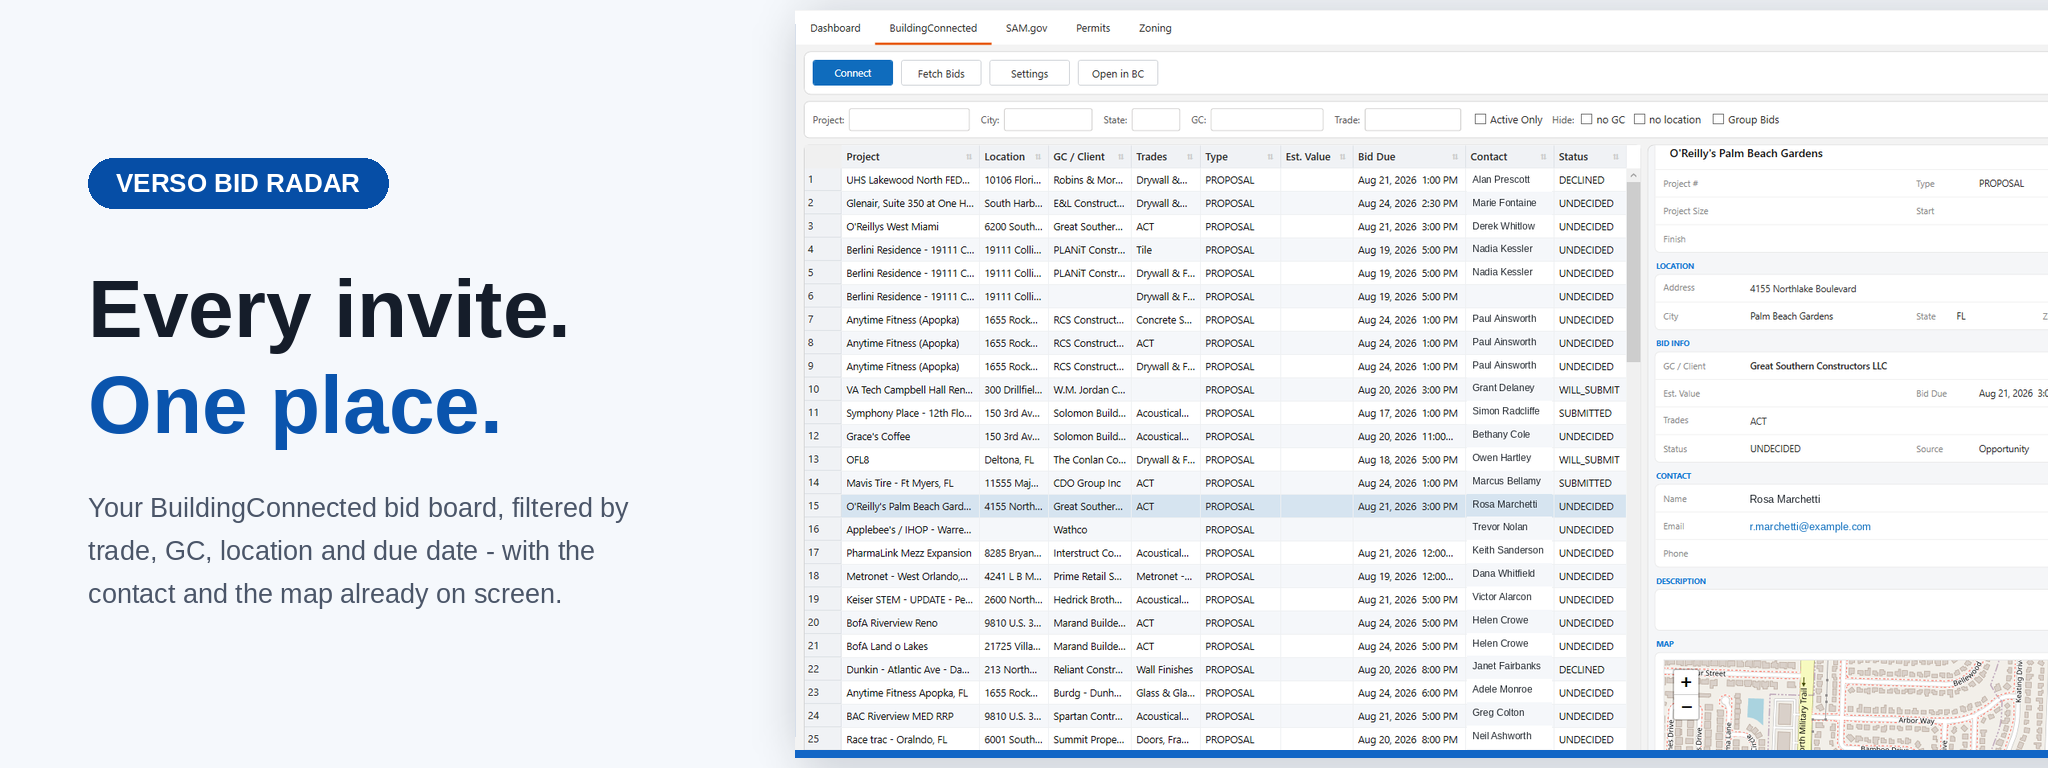Select the Metronet - West Orlando row
This screenshot has height=768, width=2048.
(x=1216, y=576)
